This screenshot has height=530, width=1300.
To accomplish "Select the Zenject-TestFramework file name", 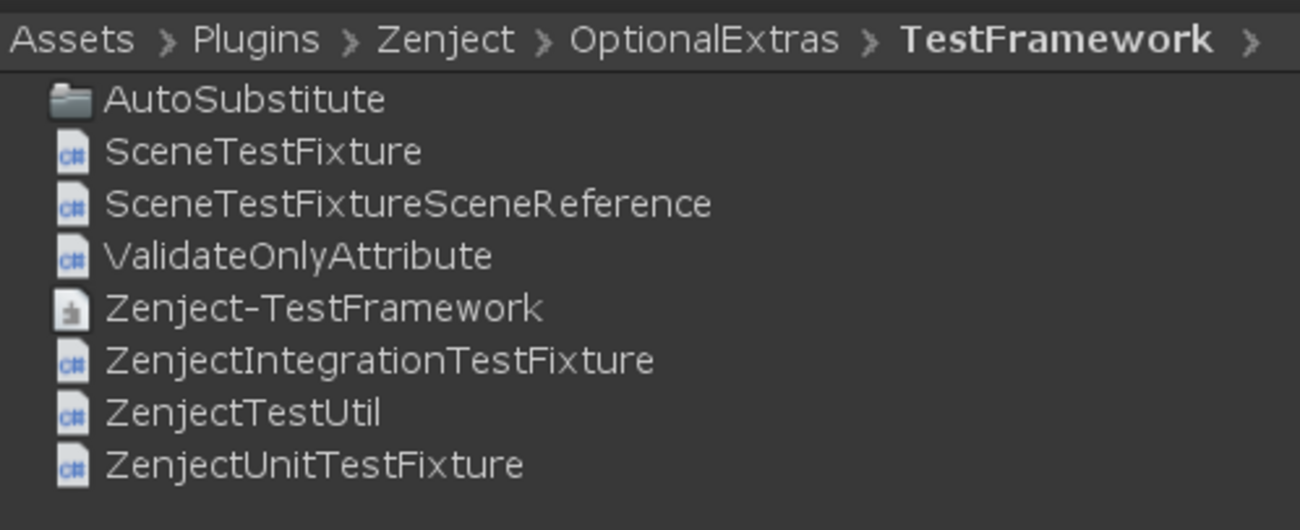I will click(x=323, y=308).
